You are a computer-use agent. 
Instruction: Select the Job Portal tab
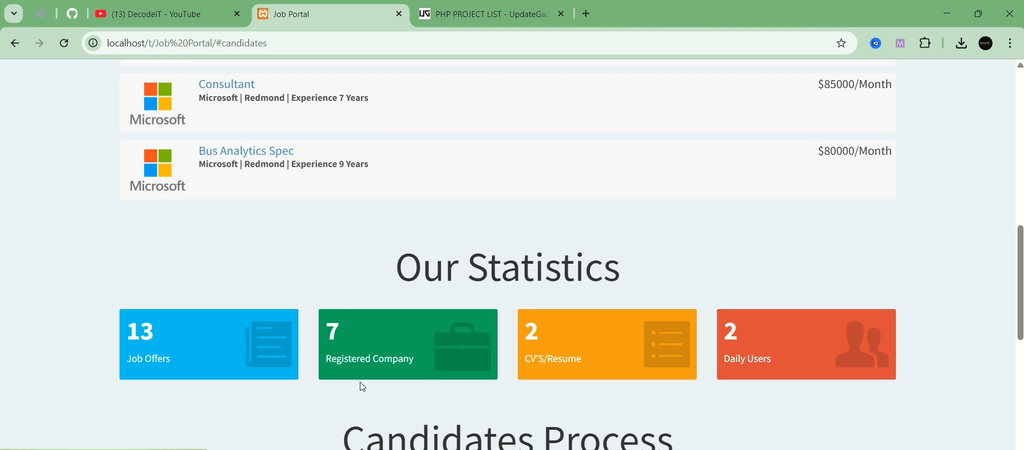pos(330,14)
